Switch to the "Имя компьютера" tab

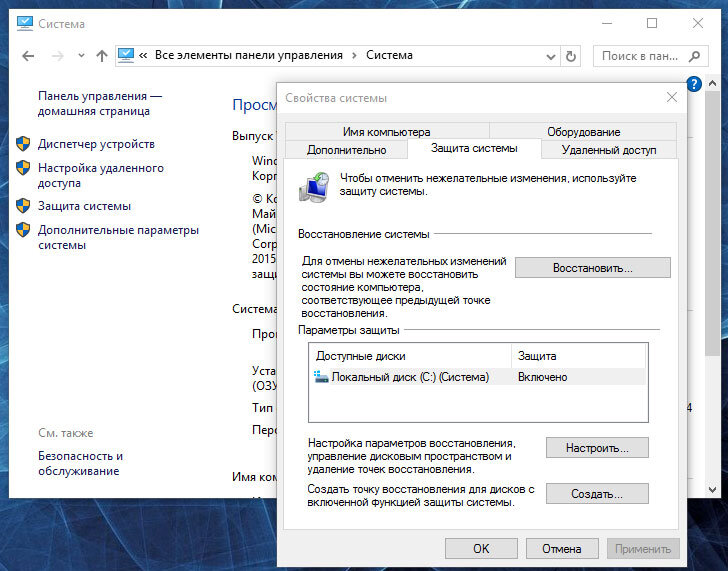(386, 132)
